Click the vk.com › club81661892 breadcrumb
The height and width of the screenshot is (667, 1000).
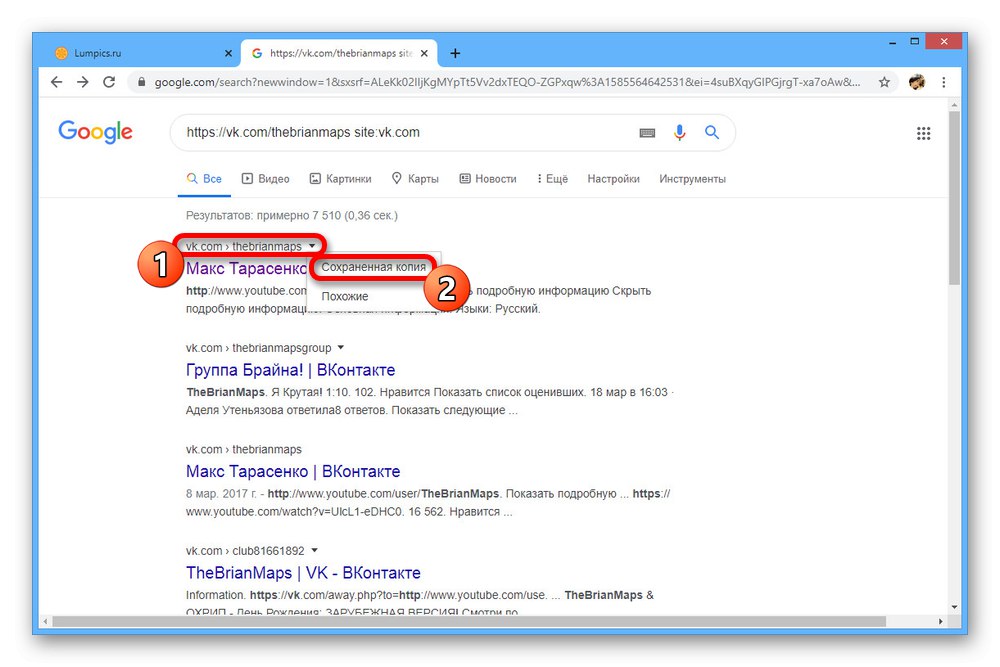246,551
